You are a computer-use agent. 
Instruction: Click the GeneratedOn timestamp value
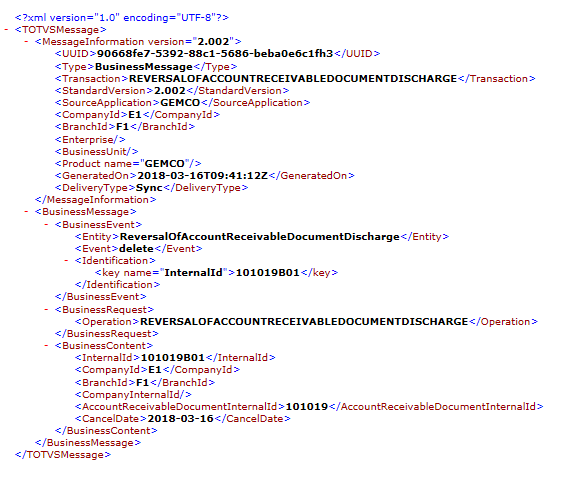pyautogui.click(x=202, y=176)
